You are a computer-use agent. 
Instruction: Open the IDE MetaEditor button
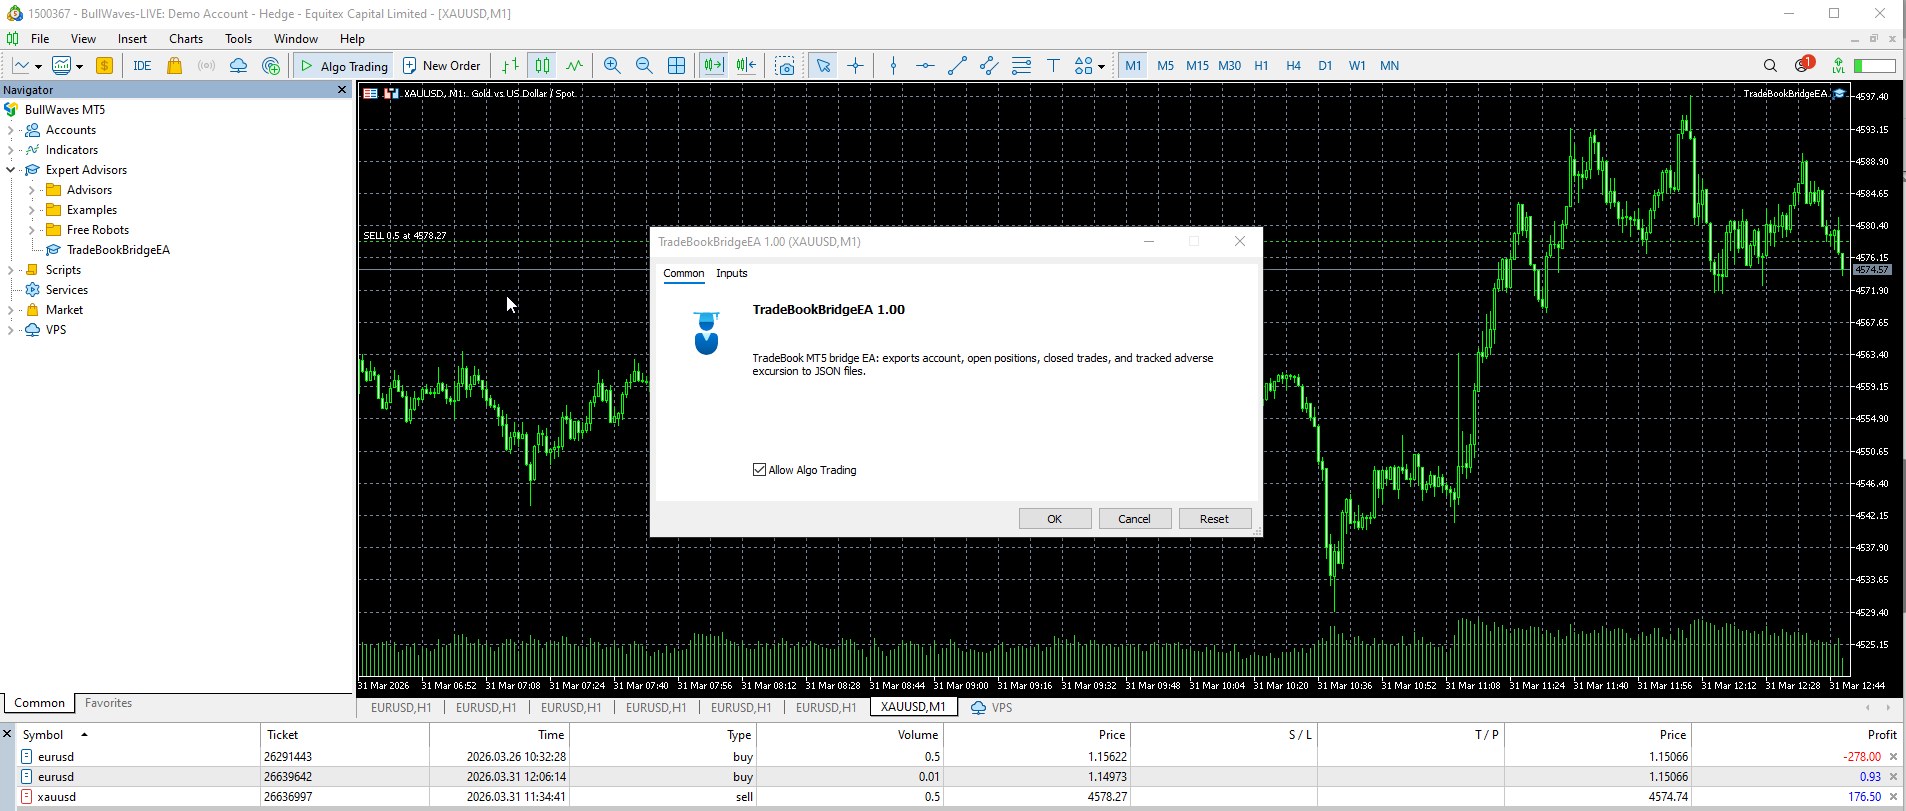tap(142, 66)
